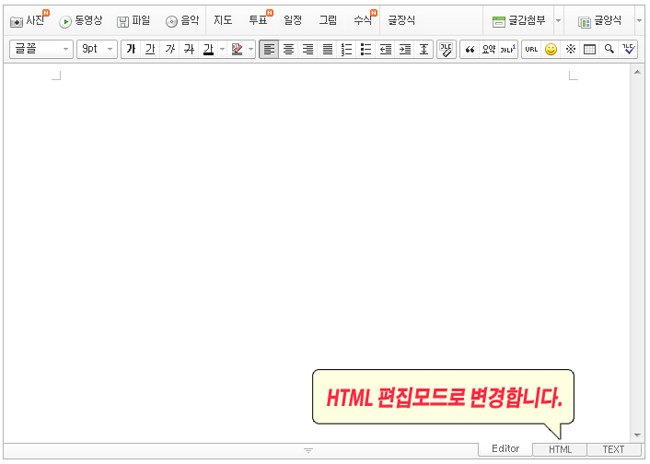Open the 투표 poll menu
Screen dimensions: 650x464
(260, 19)
